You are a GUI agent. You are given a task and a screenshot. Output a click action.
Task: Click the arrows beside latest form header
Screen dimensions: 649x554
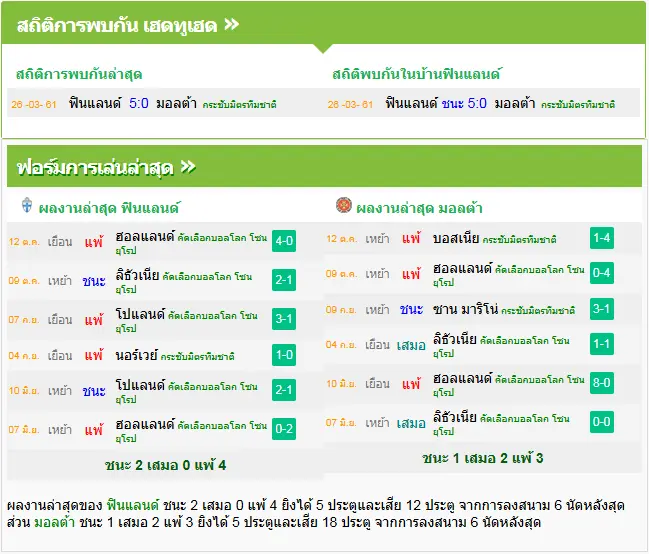tap(188, 167)
